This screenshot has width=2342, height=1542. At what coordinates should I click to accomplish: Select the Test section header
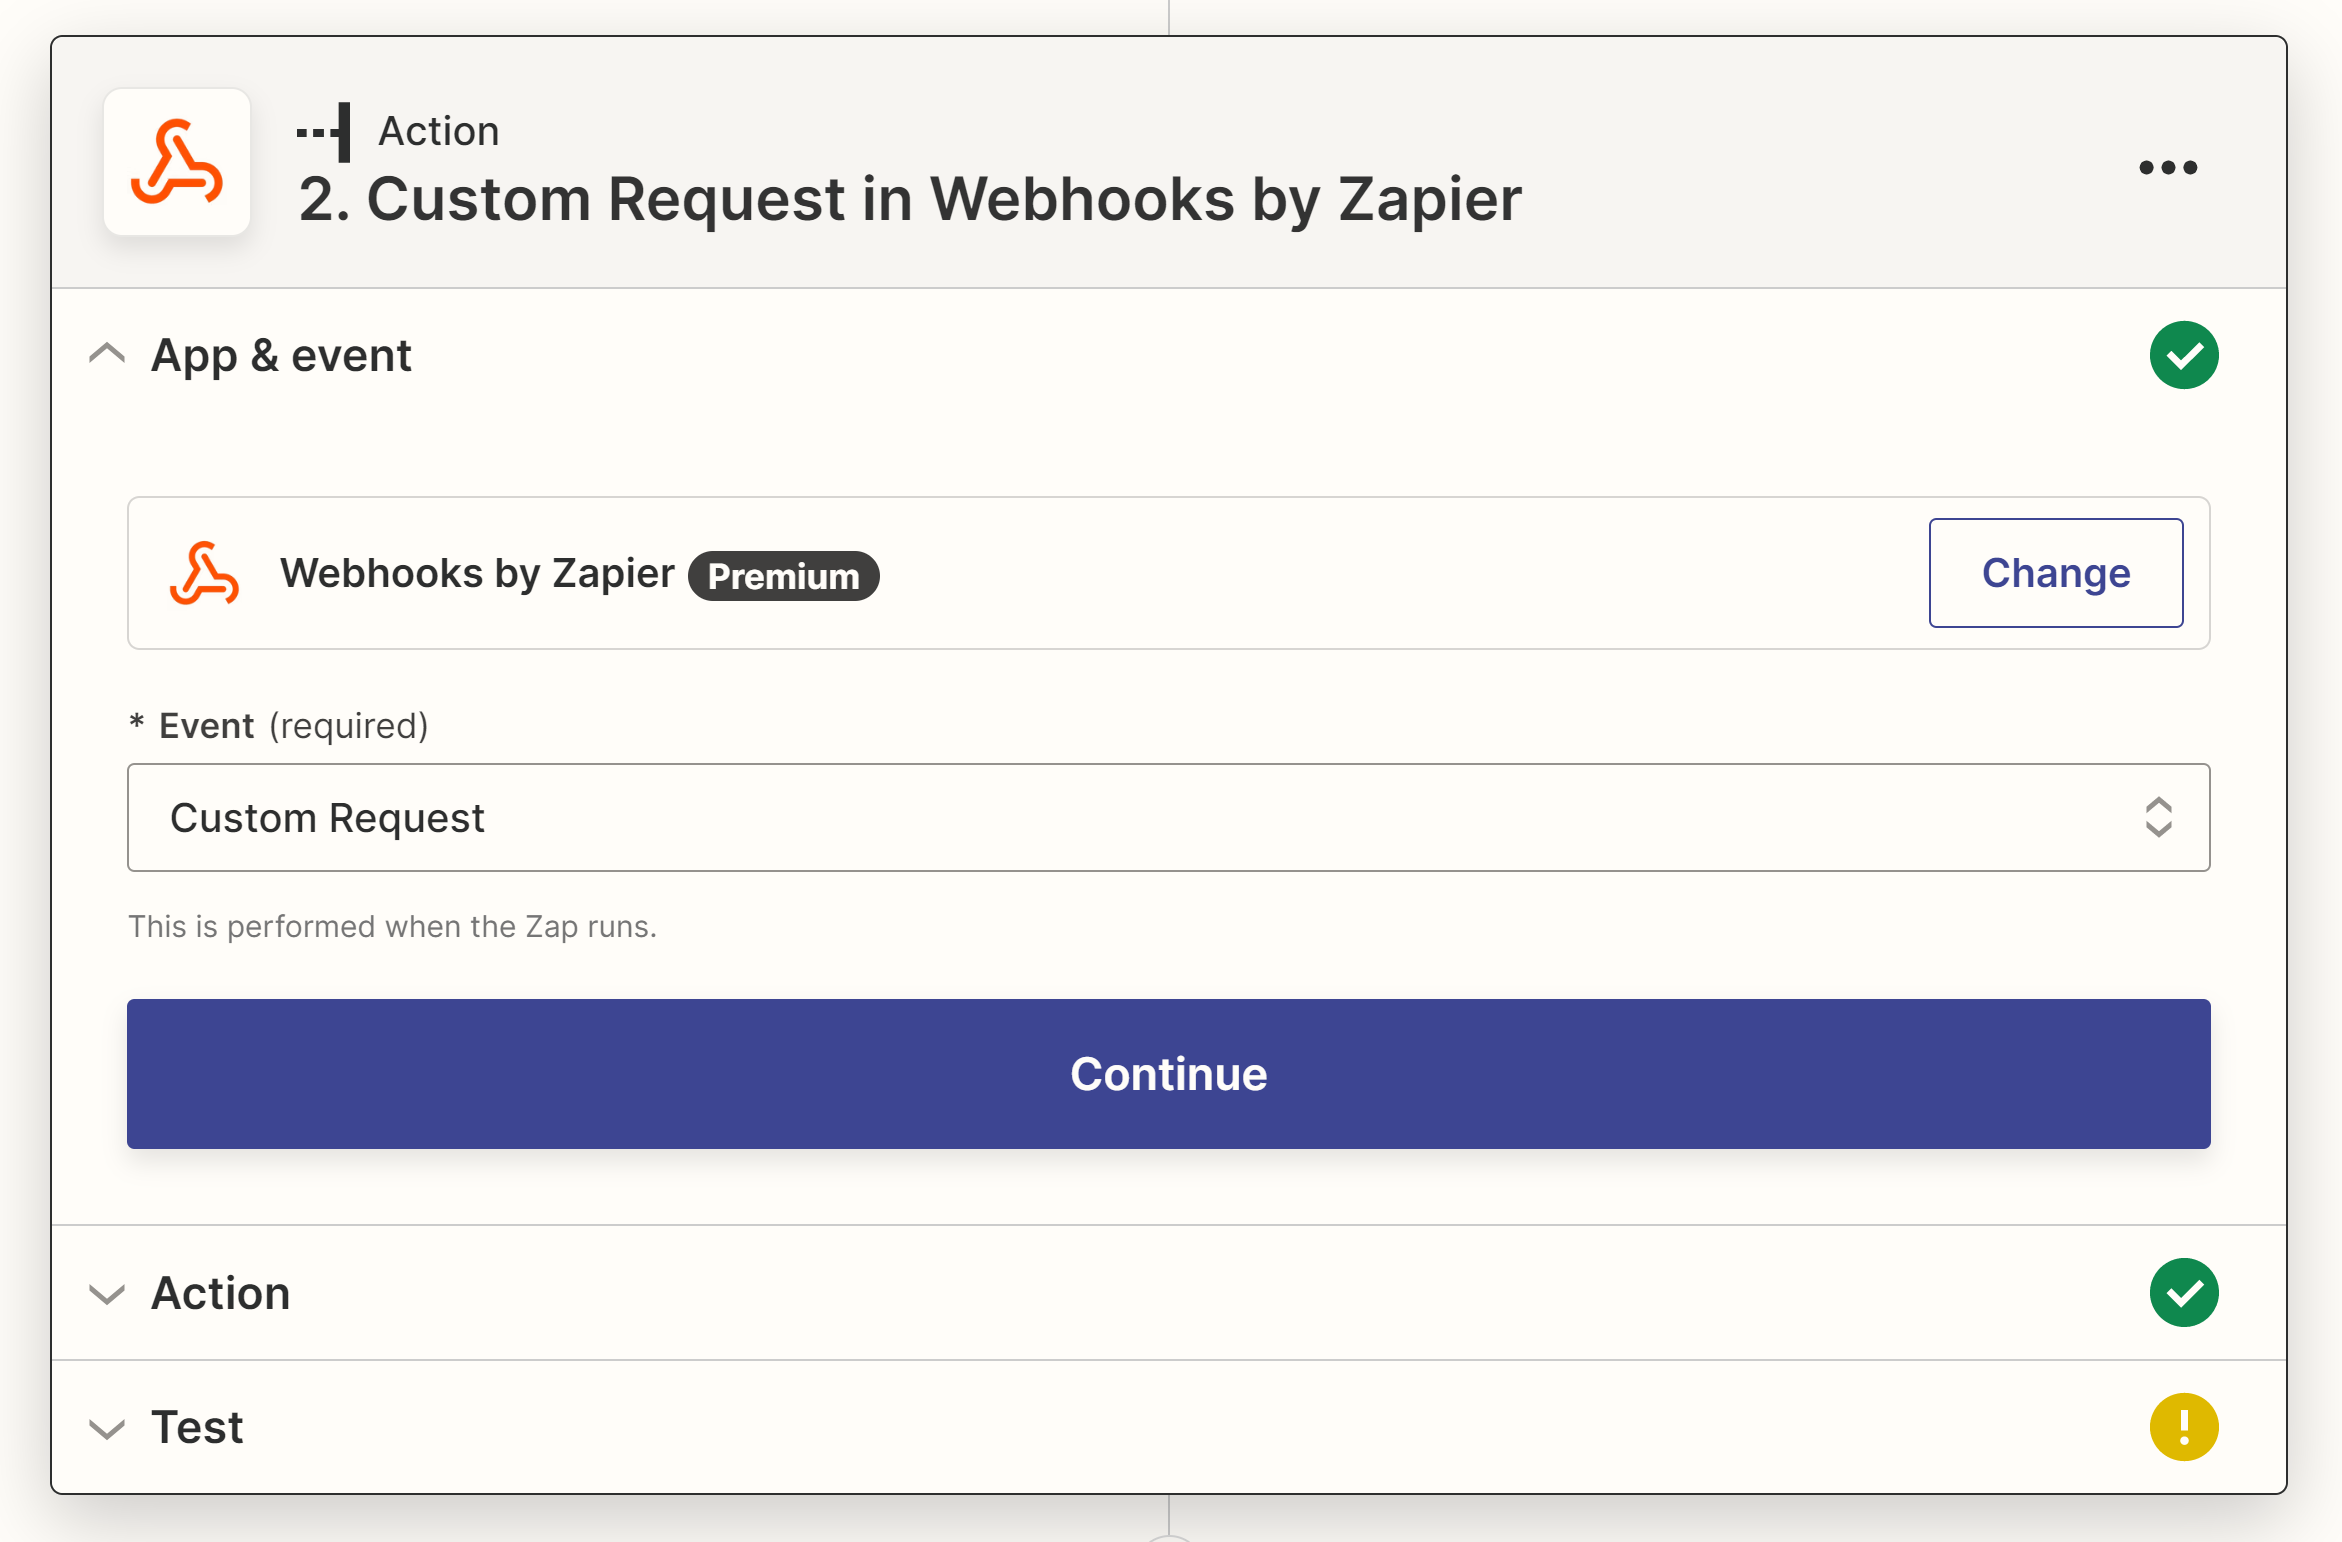(x=1168, y=1427)
